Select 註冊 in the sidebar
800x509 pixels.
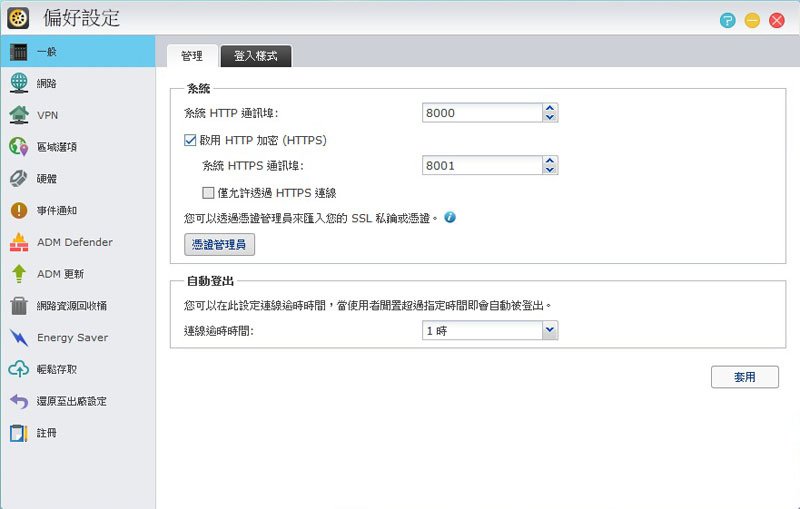[78, 433]
